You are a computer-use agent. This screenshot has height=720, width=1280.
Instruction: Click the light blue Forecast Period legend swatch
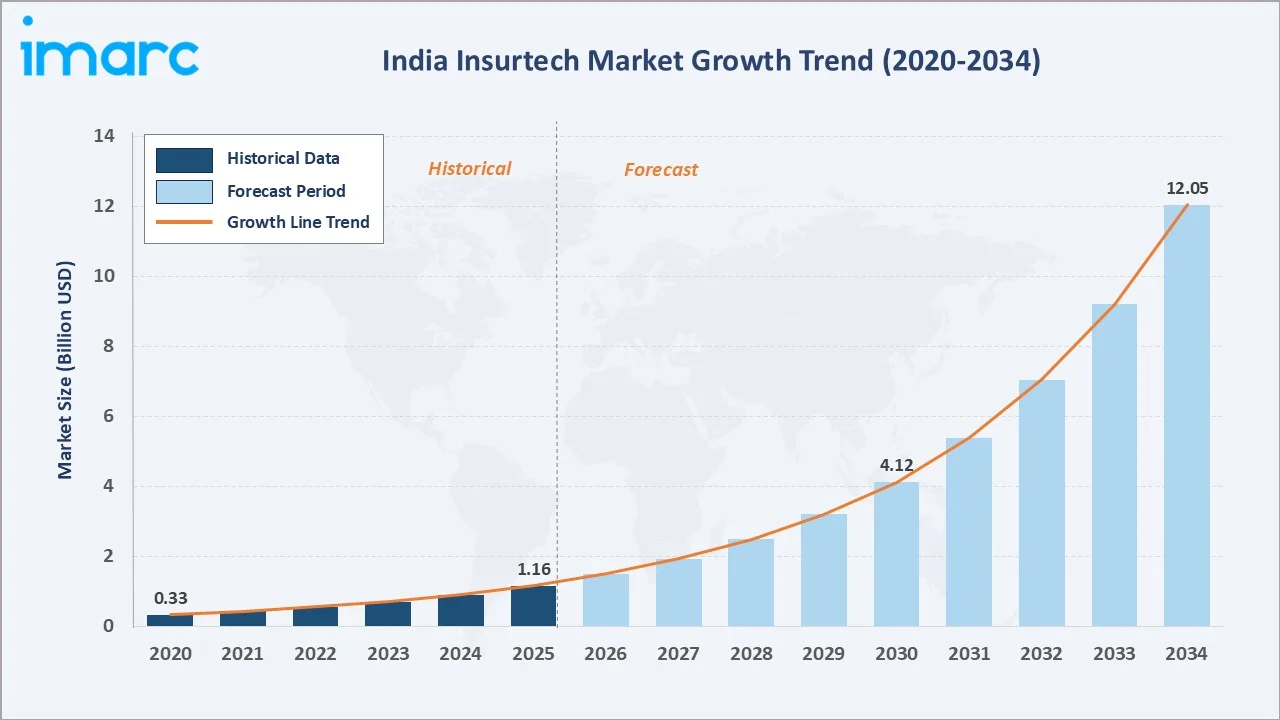coord(184,191)
